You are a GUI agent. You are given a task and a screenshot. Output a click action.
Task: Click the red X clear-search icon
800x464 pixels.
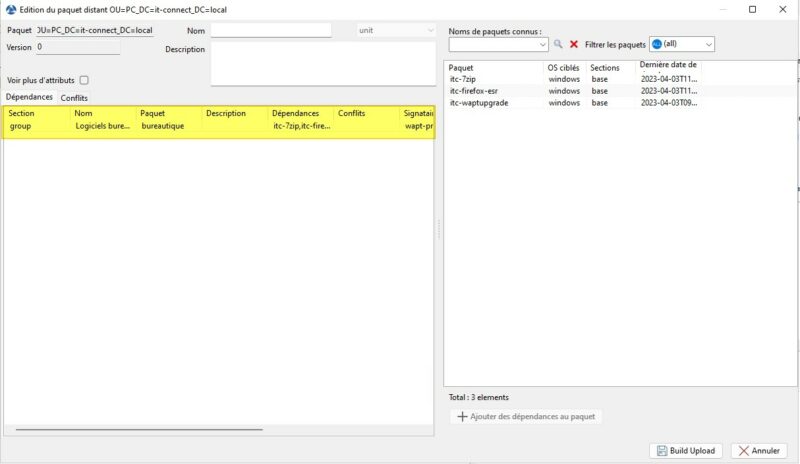pyautogui.click(x=574, y=45)
